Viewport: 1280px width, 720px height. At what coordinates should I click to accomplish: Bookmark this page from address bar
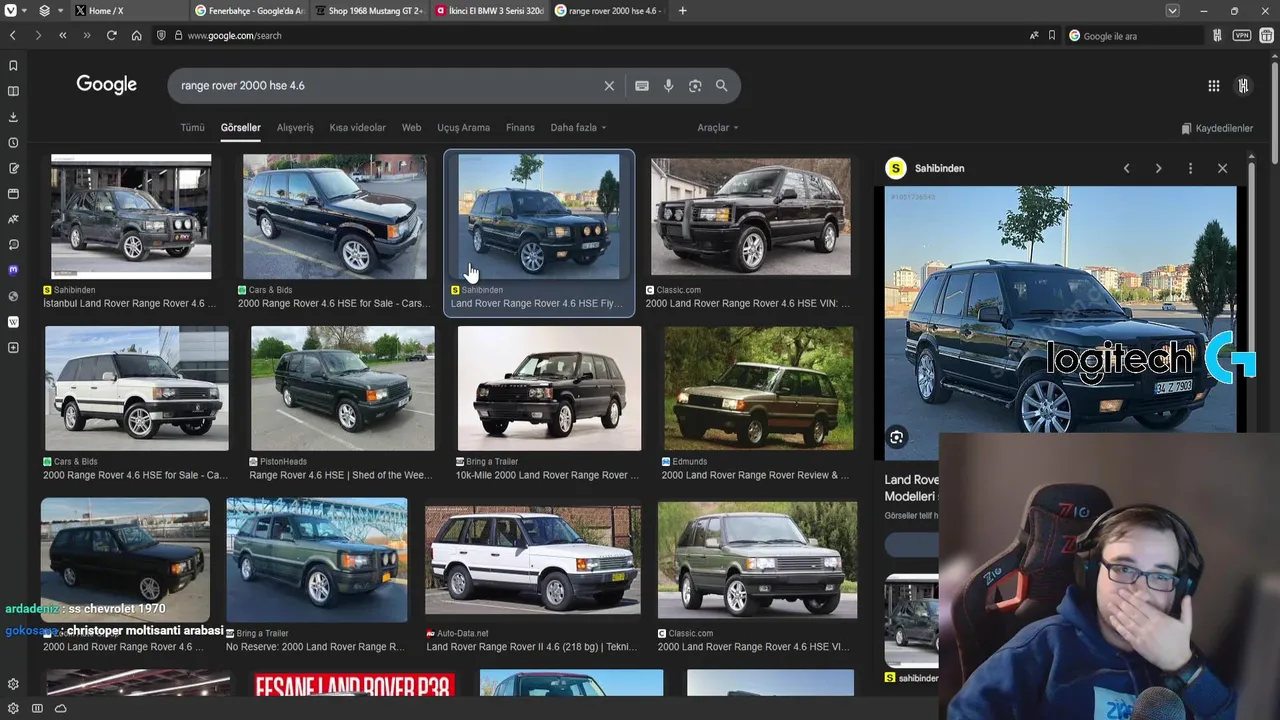[x=1052, y=35]
